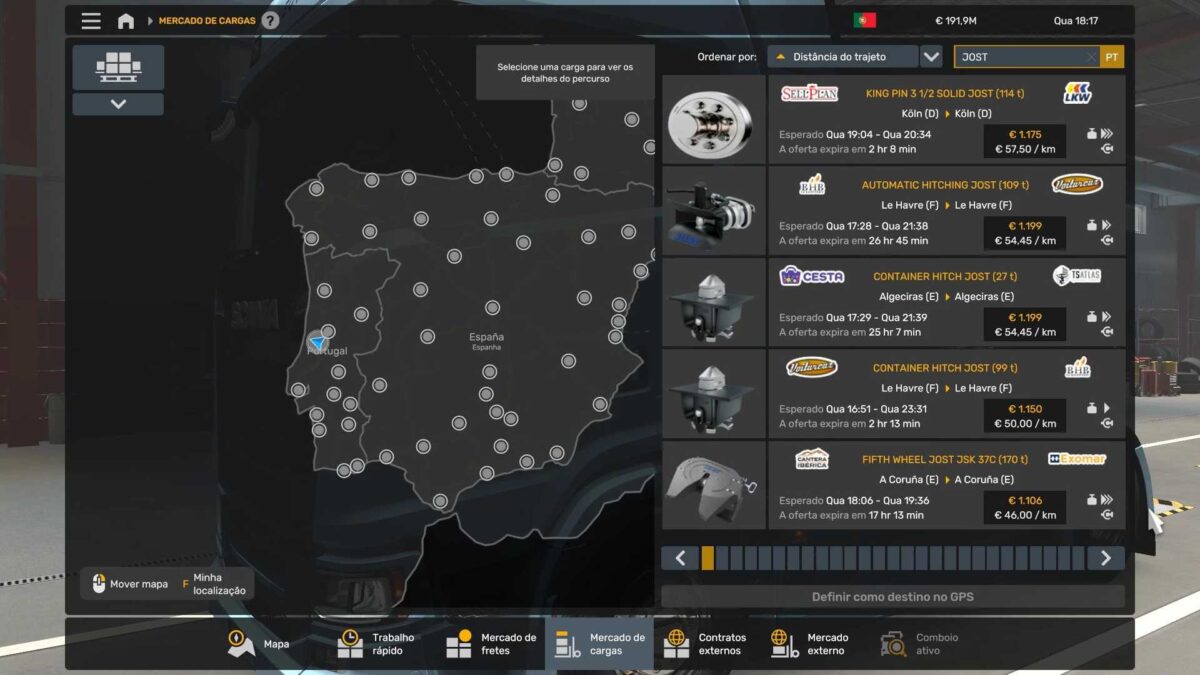This screenshot has width=1200, height=675.
Task: Toggle sort direction on Distância do trajeto
Action: [781, 57]
